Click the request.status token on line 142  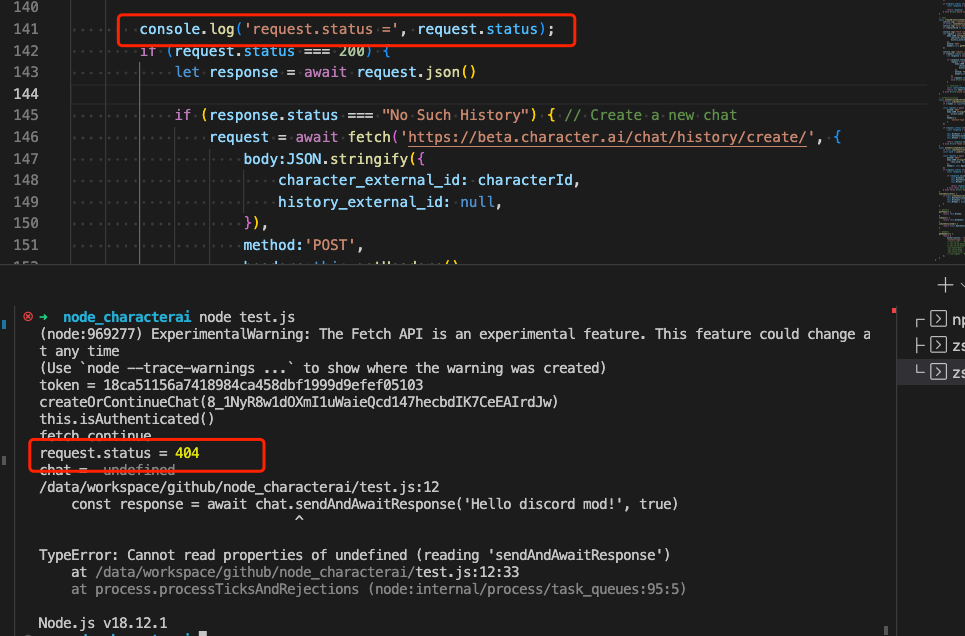click(x=234, y=50)
